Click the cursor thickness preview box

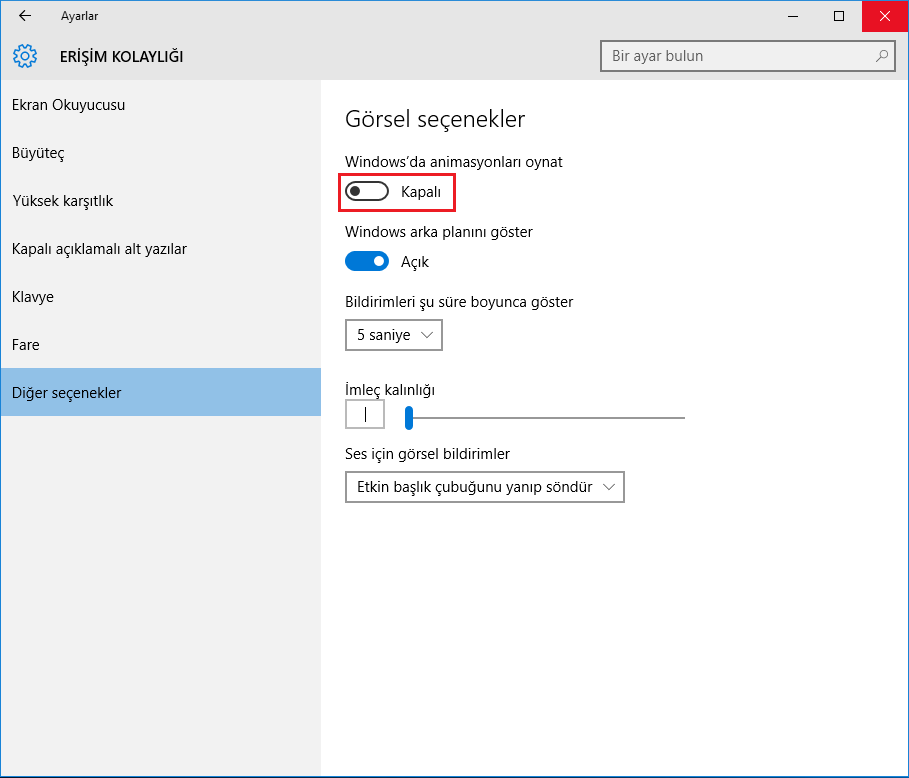click(x=365, y=414)
